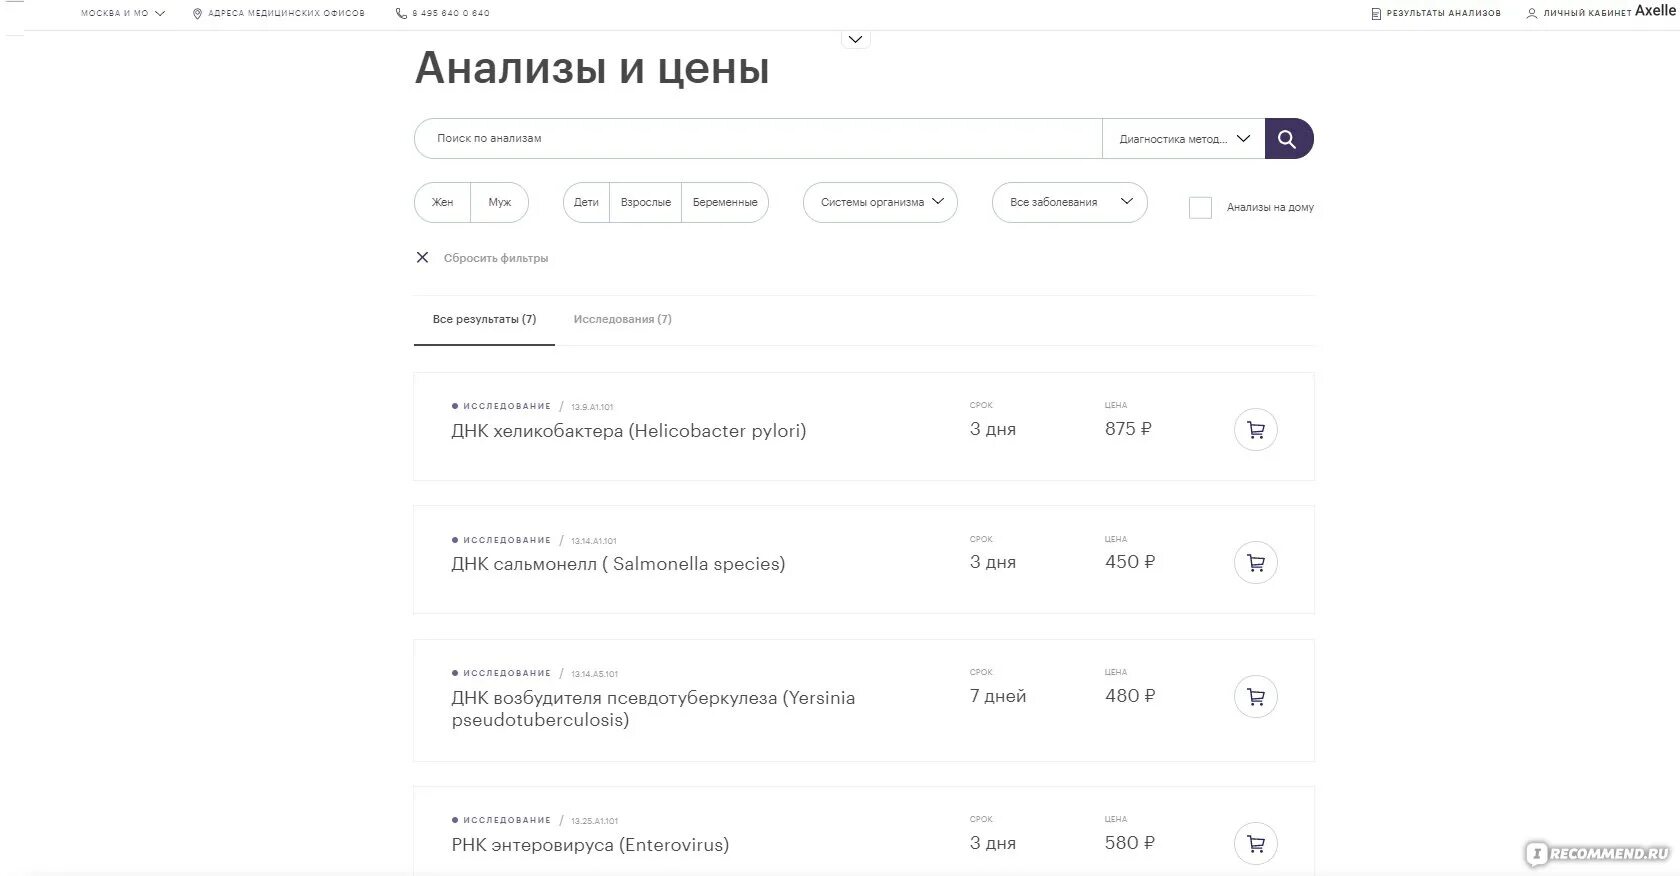Toggle the 'Беременные' filter
Image resolution: width=1680 pixels, height=876 pixels.
(x=725, y=202)
